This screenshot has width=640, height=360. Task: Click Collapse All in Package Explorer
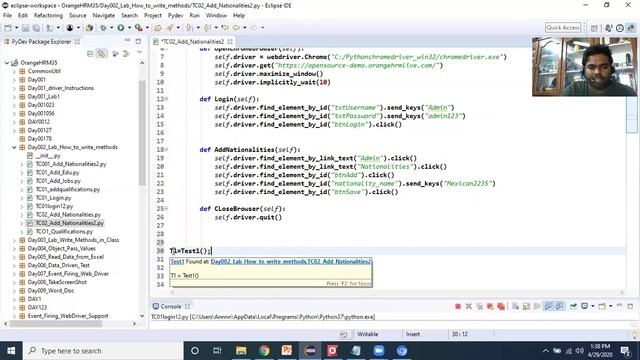click(90, 54)
